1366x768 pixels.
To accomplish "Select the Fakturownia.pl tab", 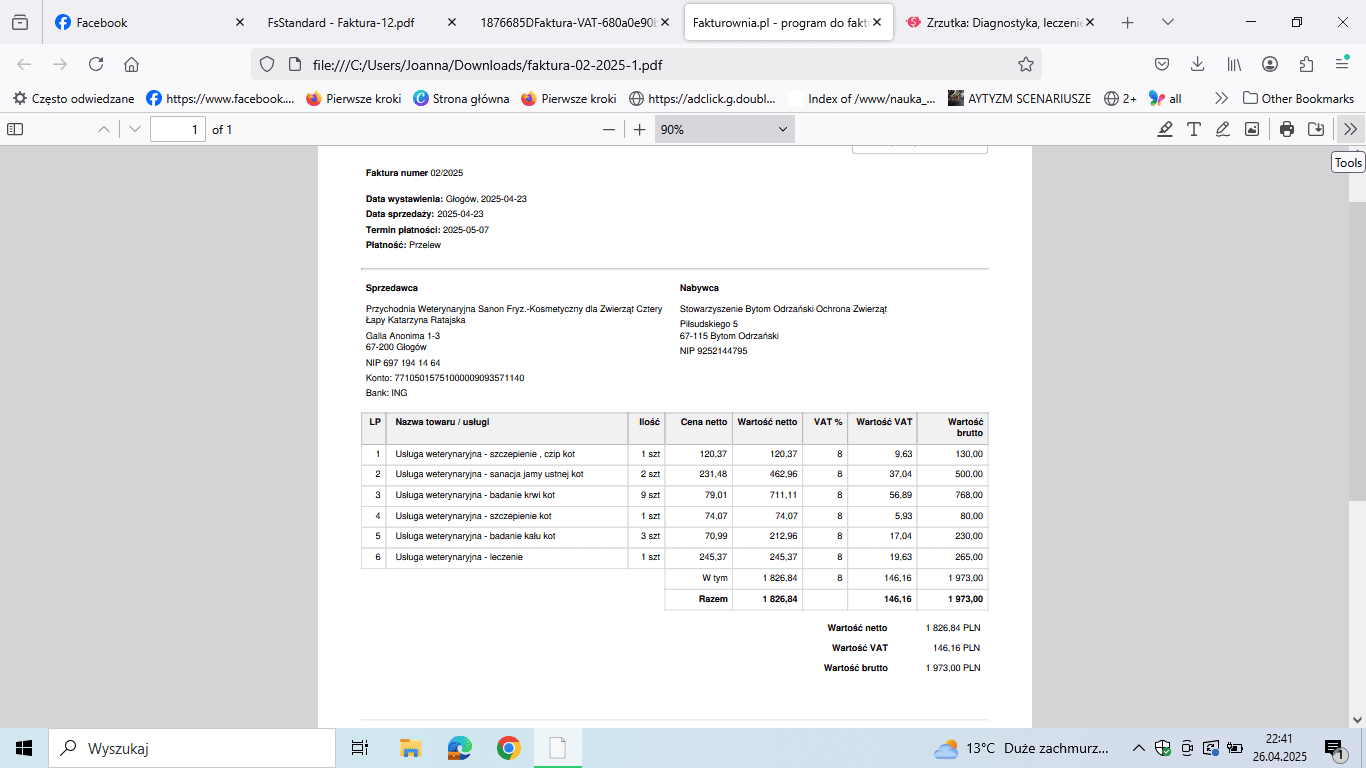I will pyautogui.click(x=788, y=22).
